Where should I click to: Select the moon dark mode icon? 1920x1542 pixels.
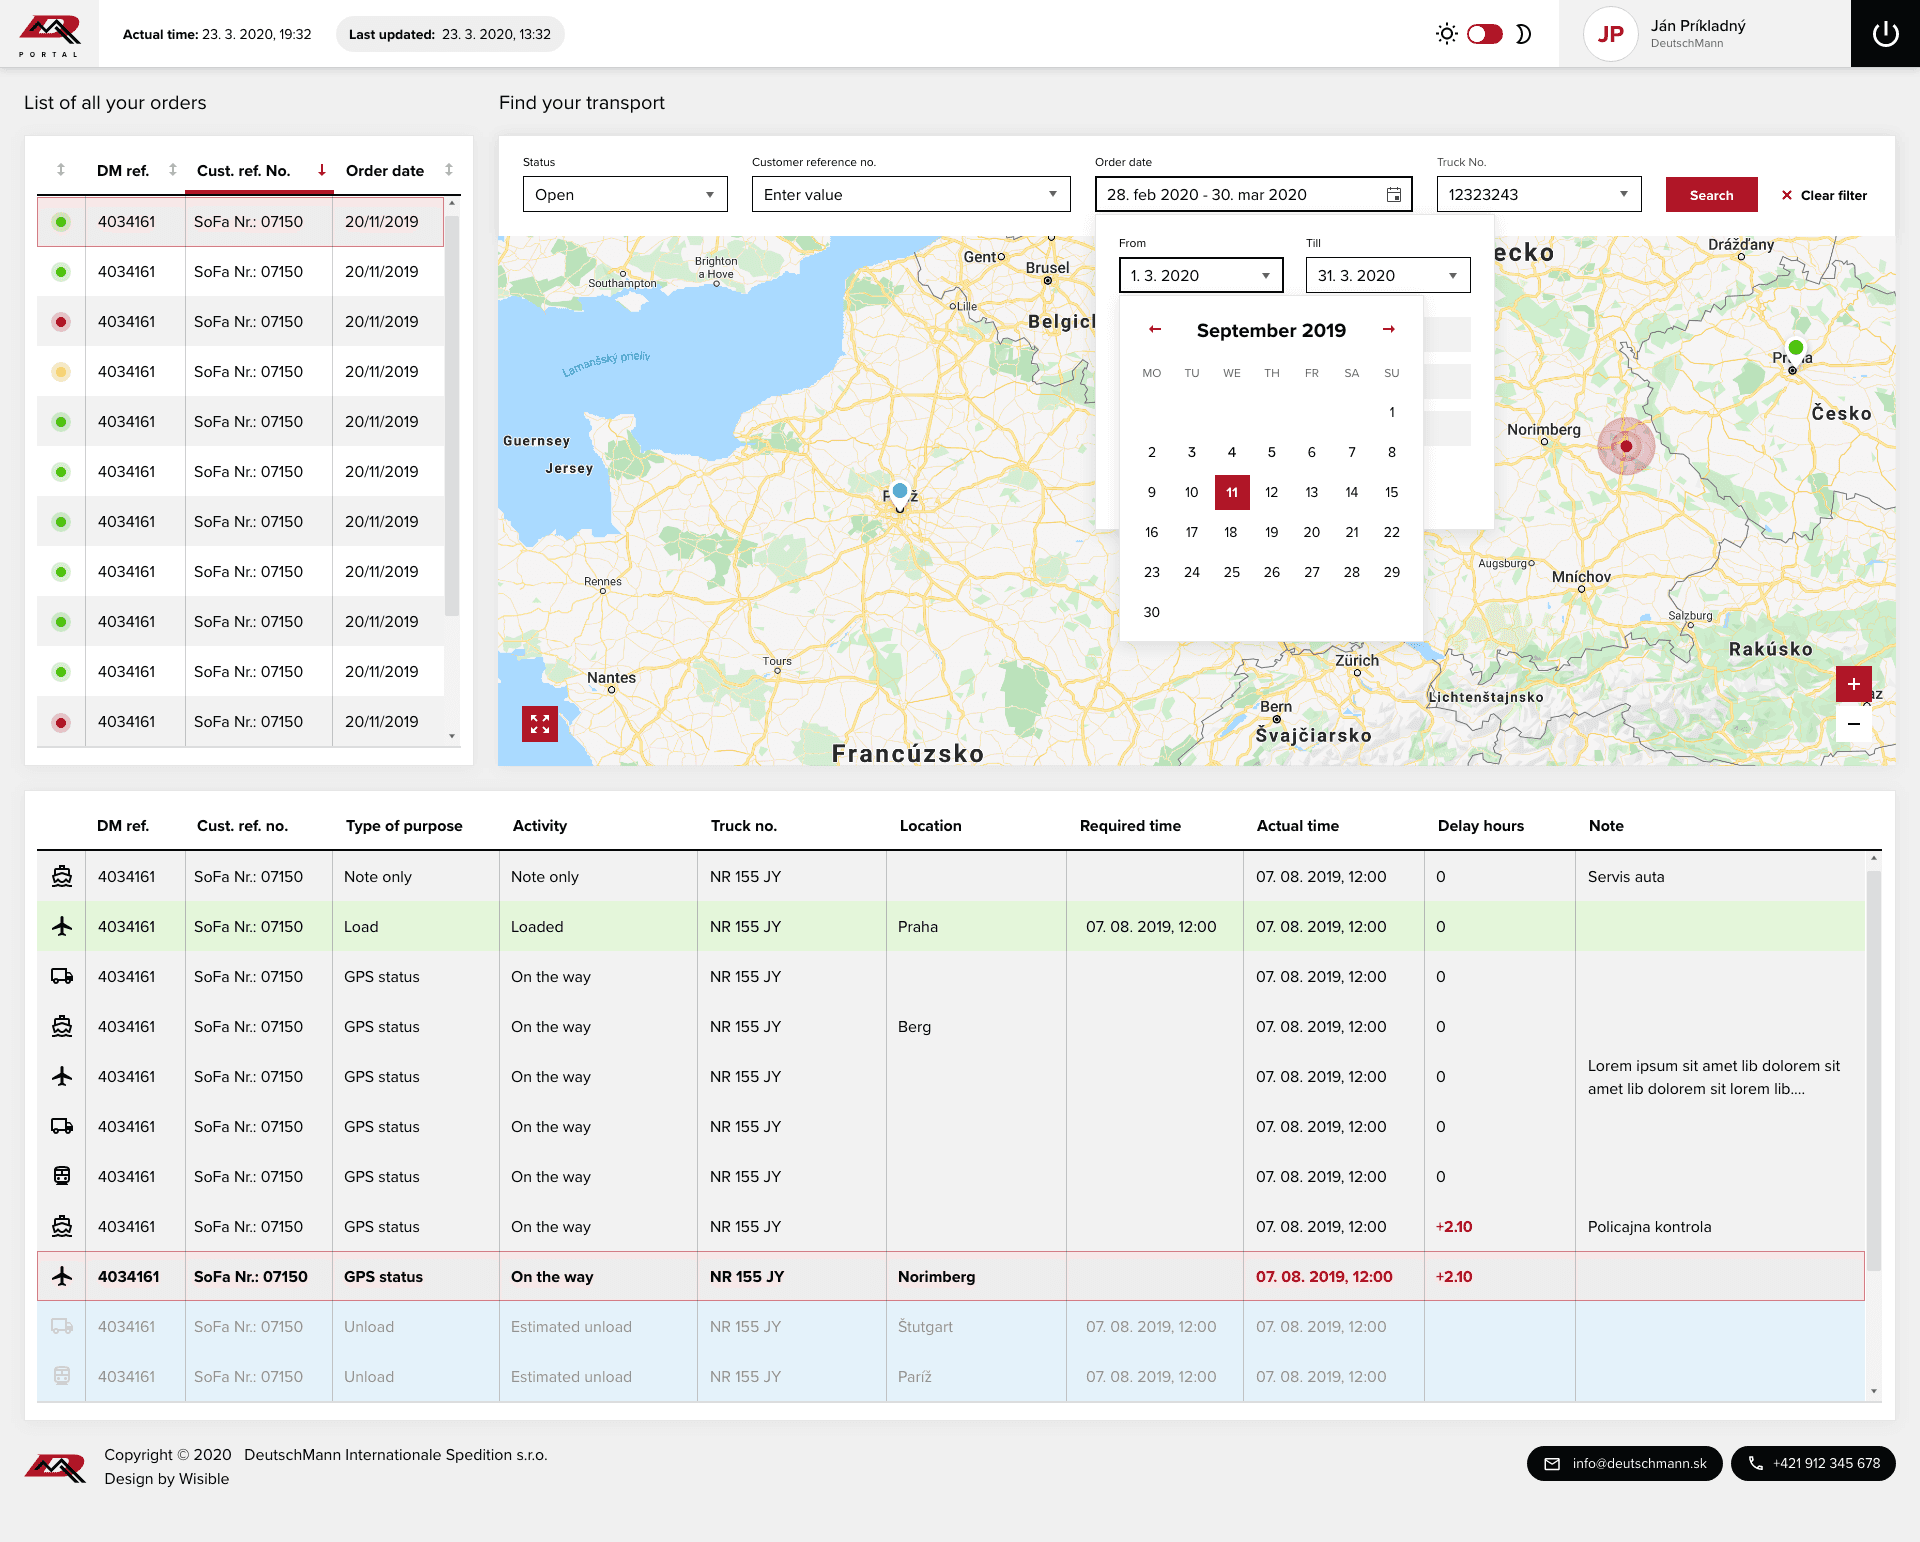(x=1523, y=34)
